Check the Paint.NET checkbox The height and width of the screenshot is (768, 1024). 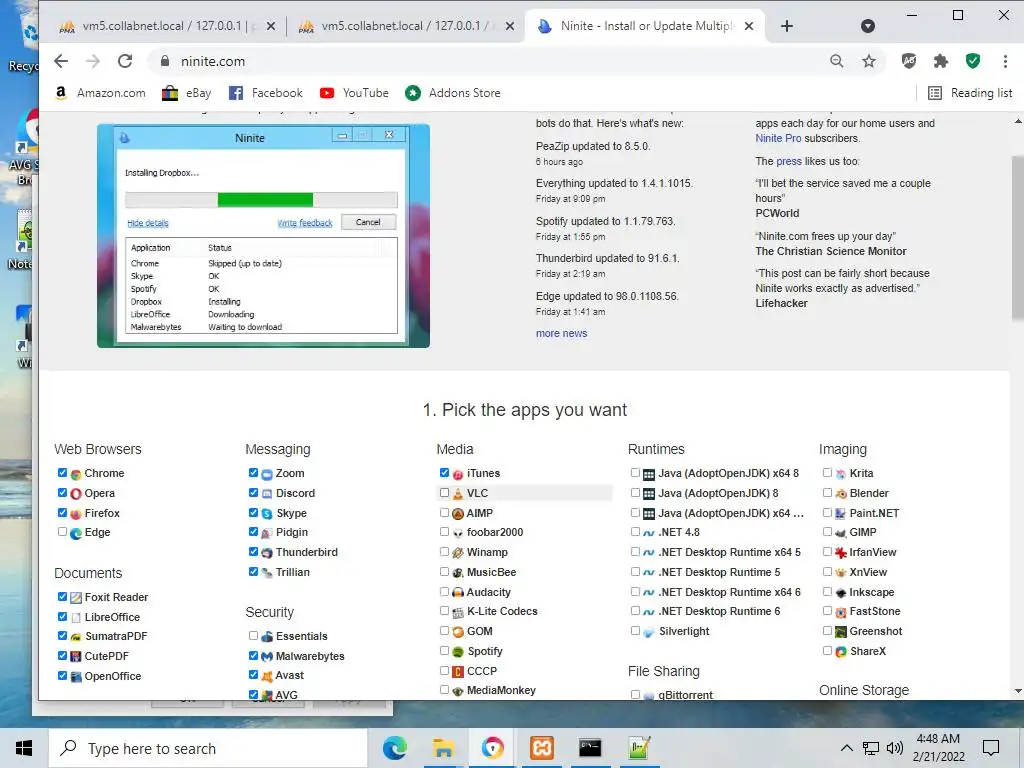[827, 513]
